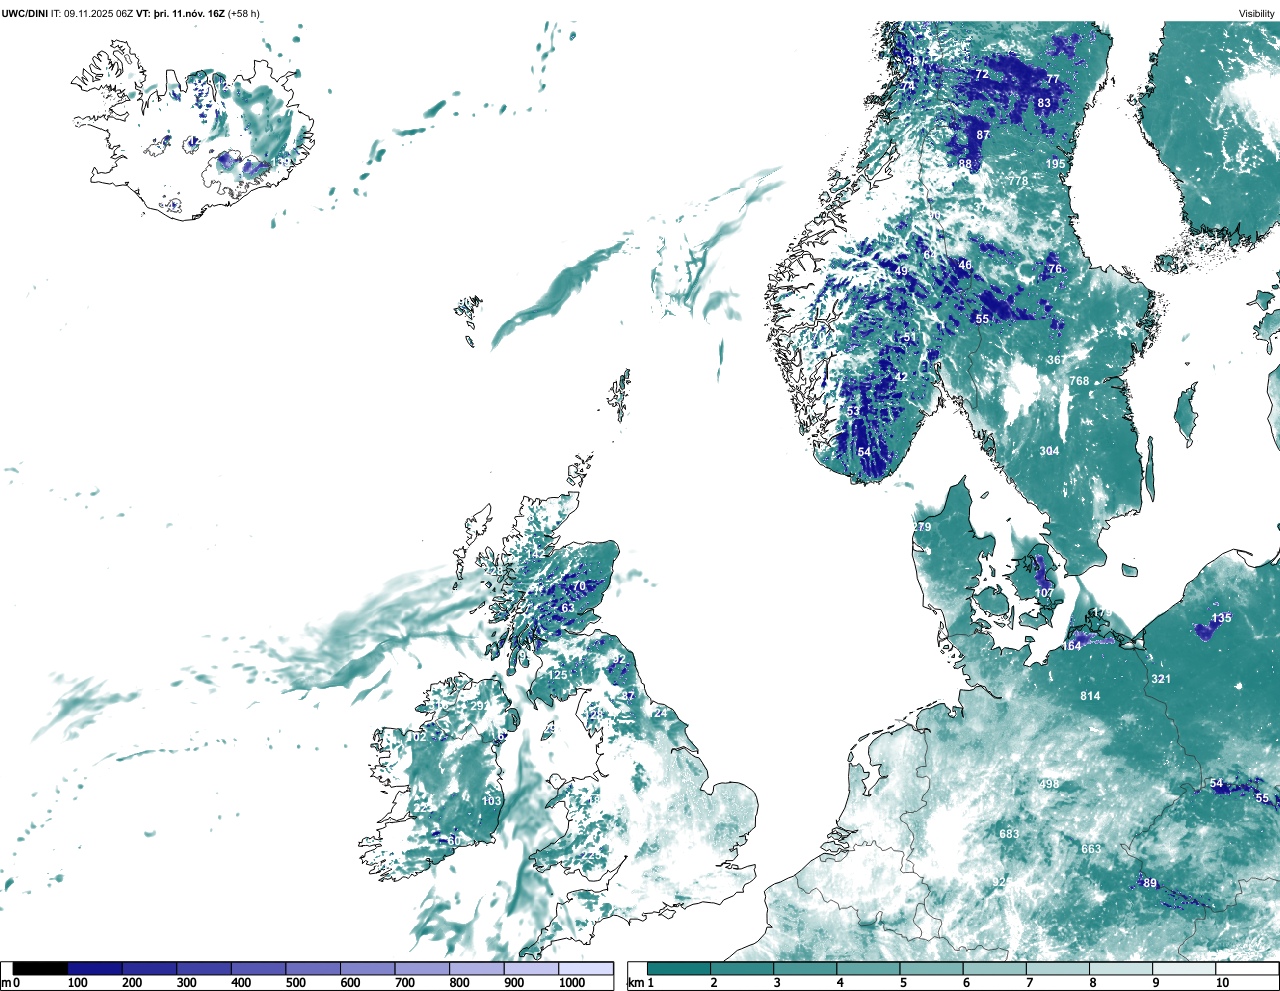Click the 'm 0' label on legend
1280x991 pixels.
[x=11, y=983]
